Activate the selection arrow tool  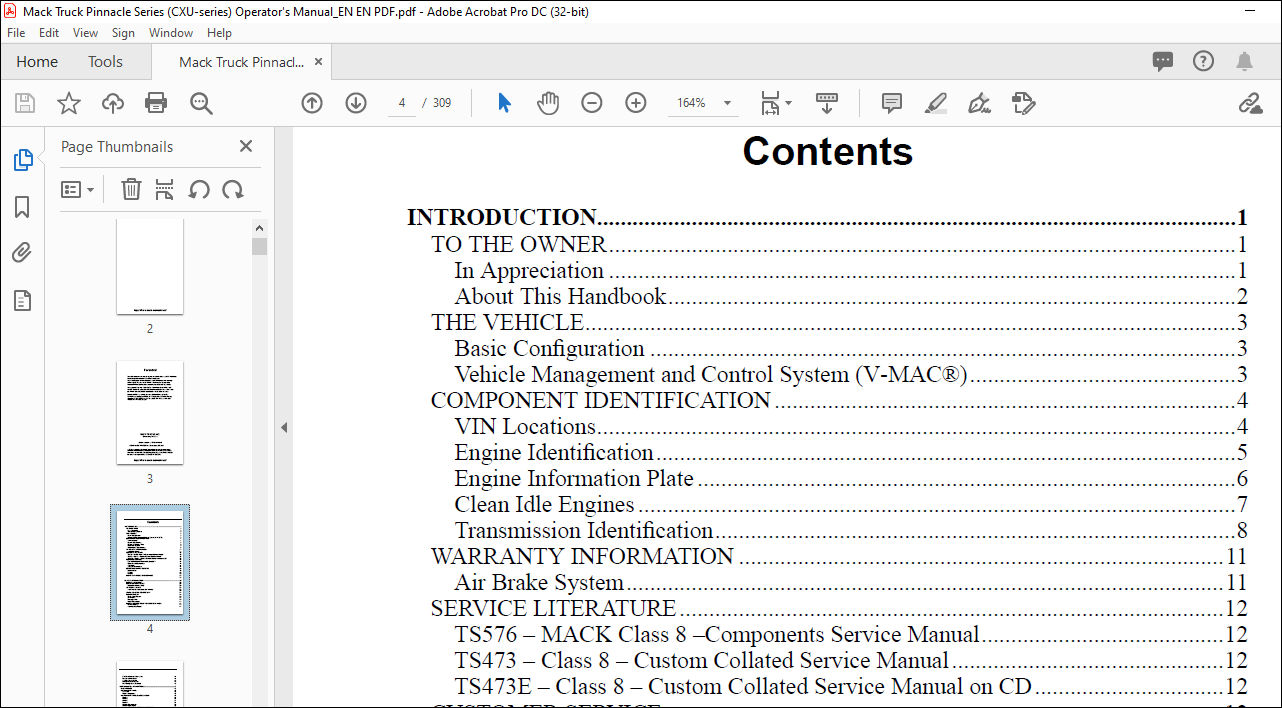[504, 103]
